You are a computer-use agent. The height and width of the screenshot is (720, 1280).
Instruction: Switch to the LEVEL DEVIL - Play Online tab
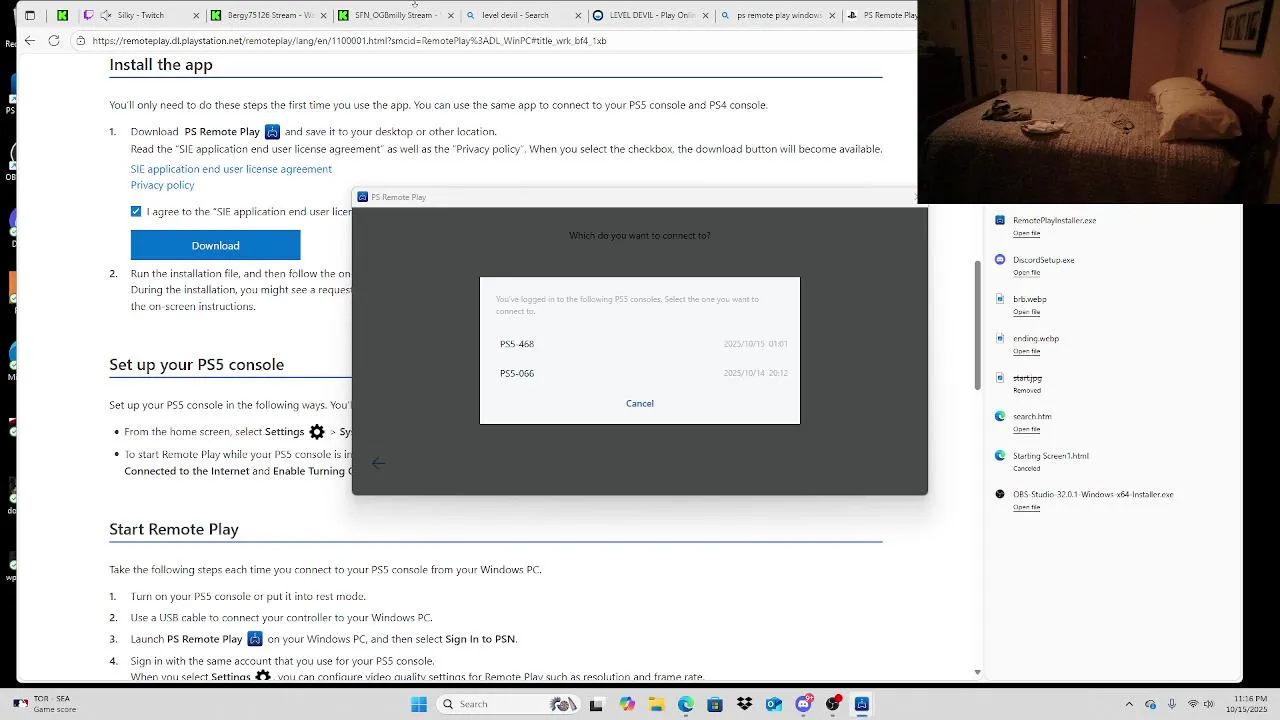point(650,16)
